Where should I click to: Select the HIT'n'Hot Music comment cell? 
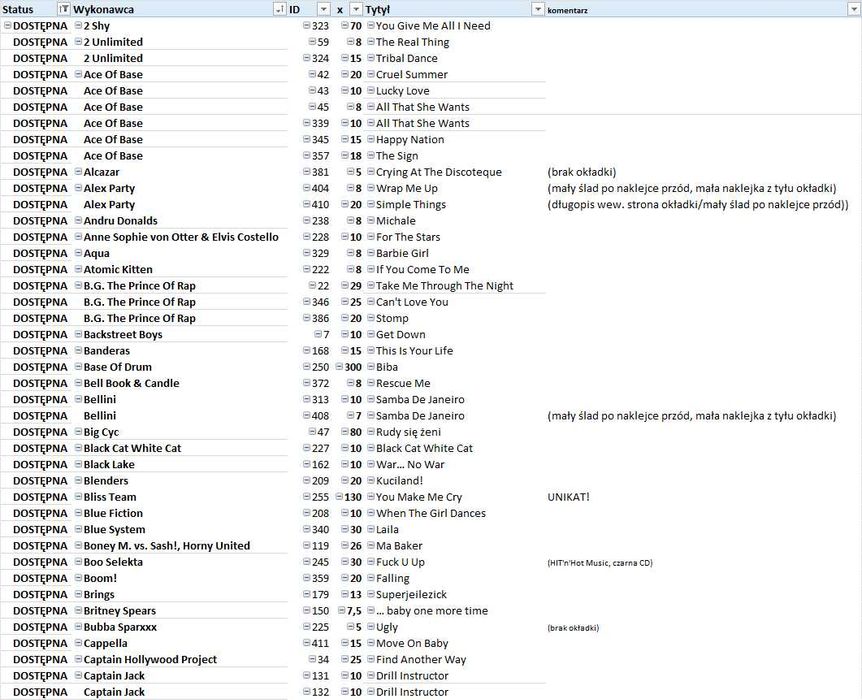600,563
